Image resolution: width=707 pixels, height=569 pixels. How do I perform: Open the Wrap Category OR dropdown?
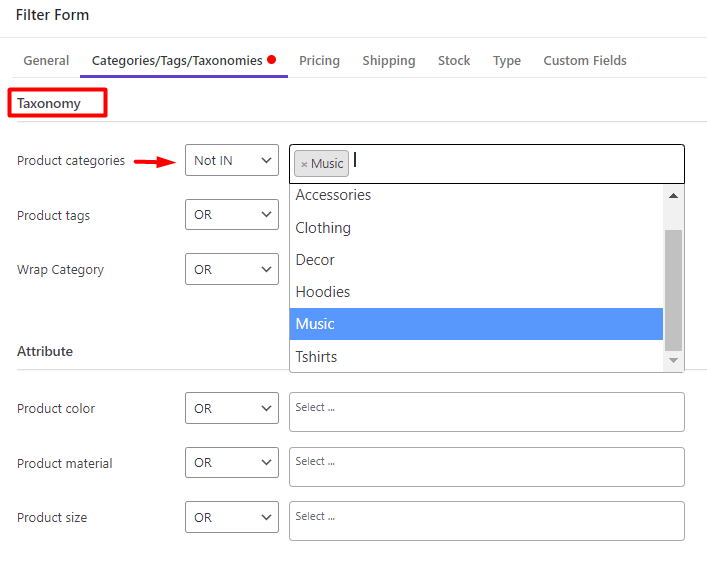232,269
